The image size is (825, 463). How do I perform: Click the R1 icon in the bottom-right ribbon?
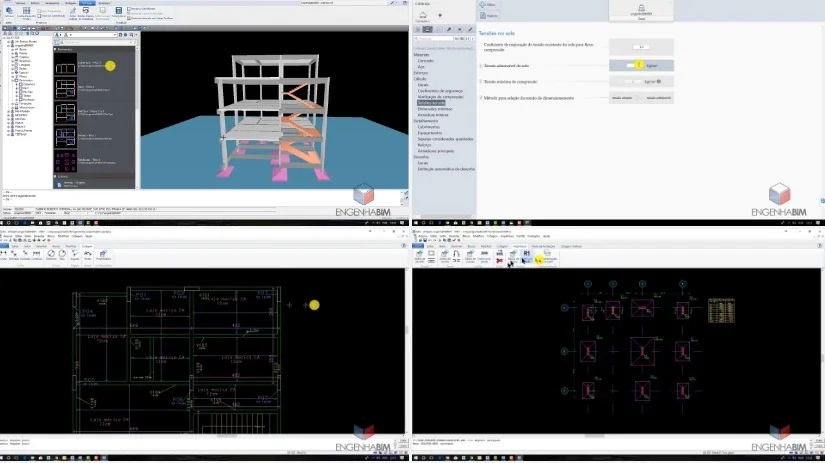(x=527, y=254)
